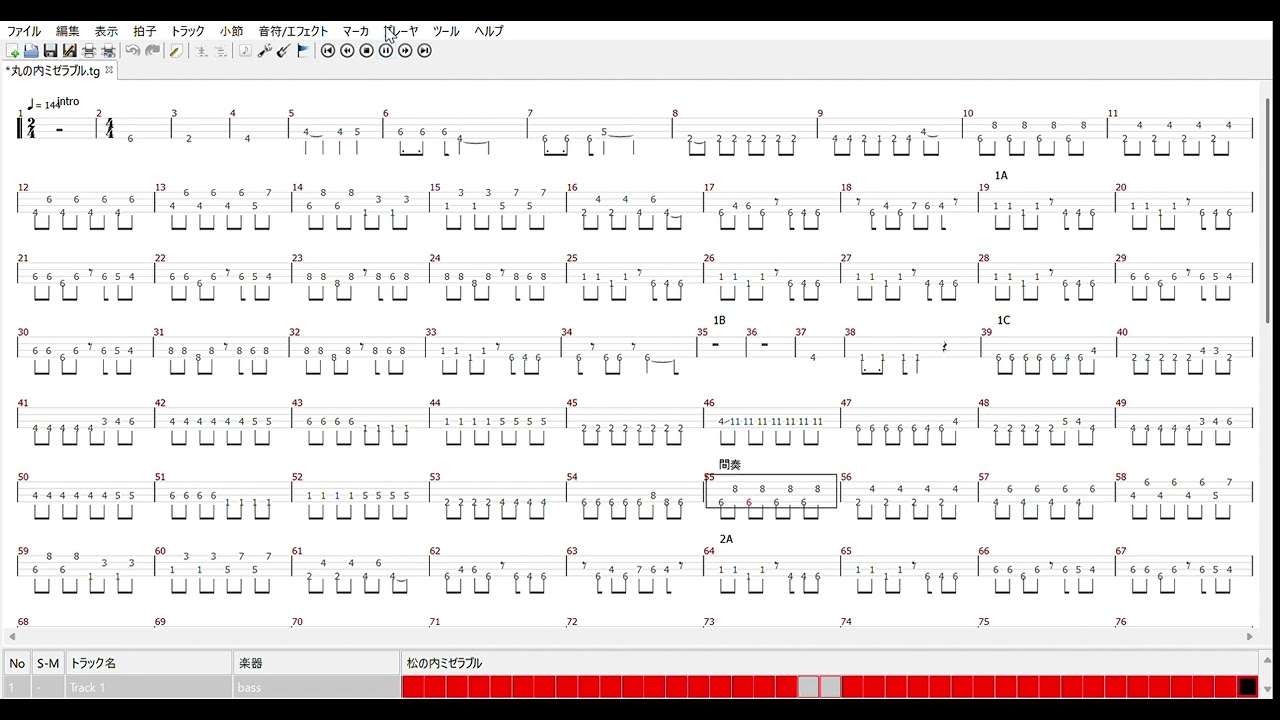
Task: Close the 丸の内ミゼラブル.tg tab
Action: coord(110,70)
